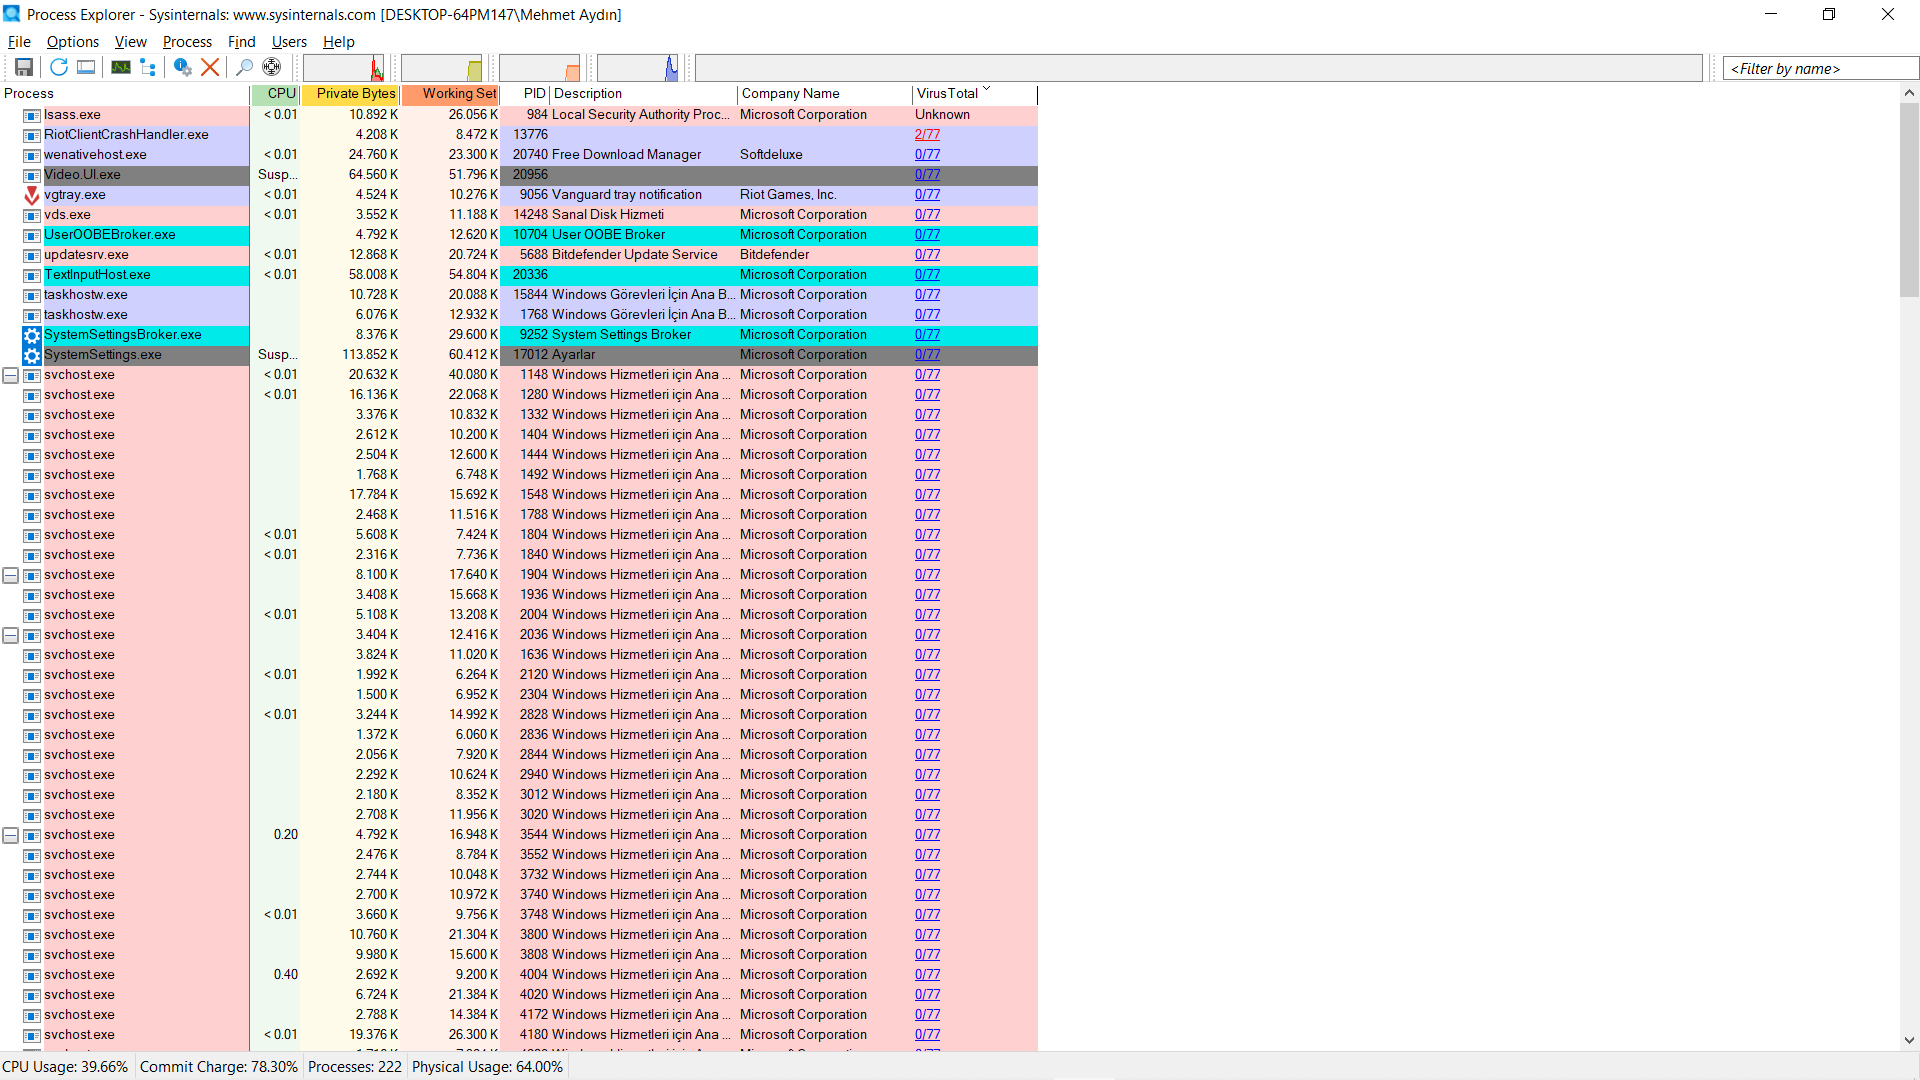1920x1080 pixels.
Task: Sort by the Description column header
Action: click(x=644, y=94)
